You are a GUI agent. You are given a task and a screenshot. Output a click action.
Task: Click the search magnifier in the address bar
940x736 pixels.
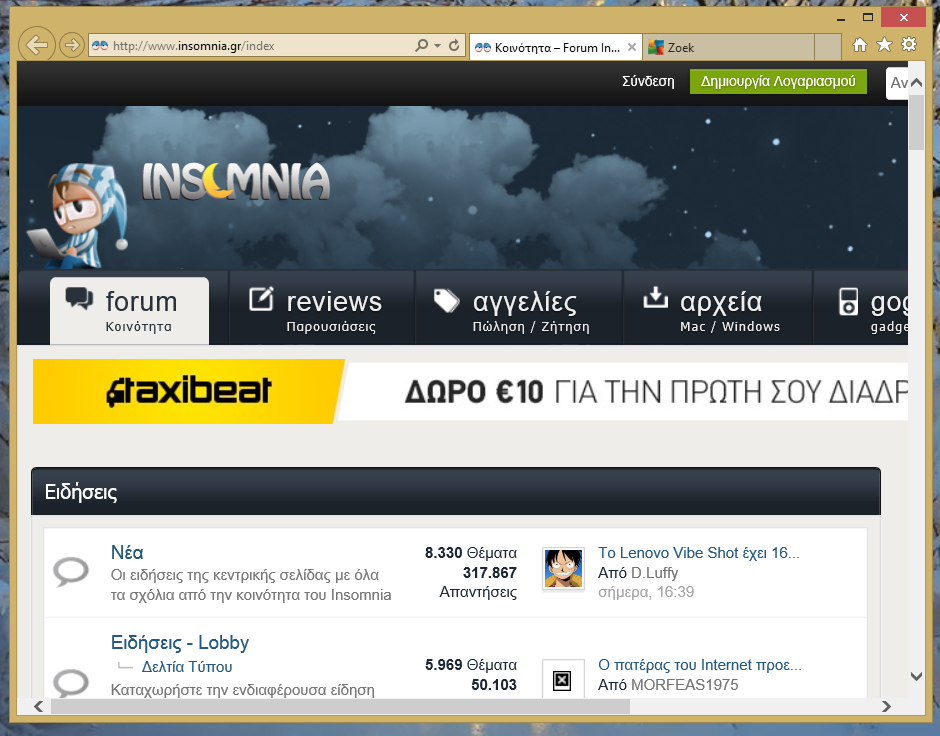pos(421,46)
